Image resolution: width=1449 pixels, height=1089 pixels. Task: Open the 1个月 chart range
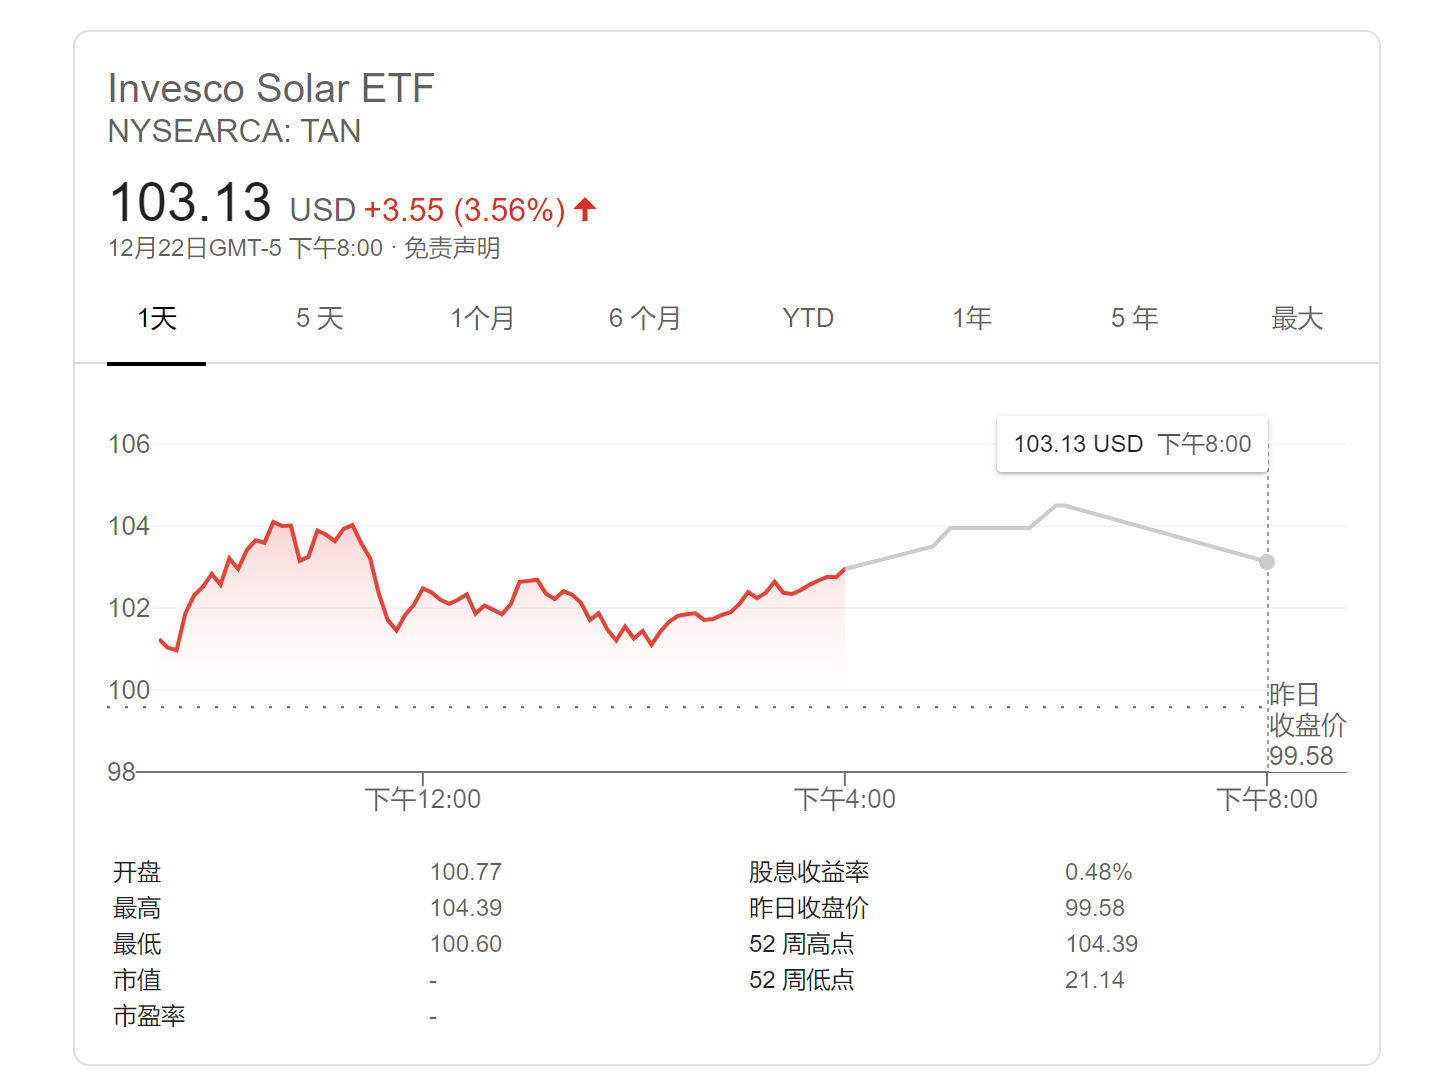pos(482,319)
